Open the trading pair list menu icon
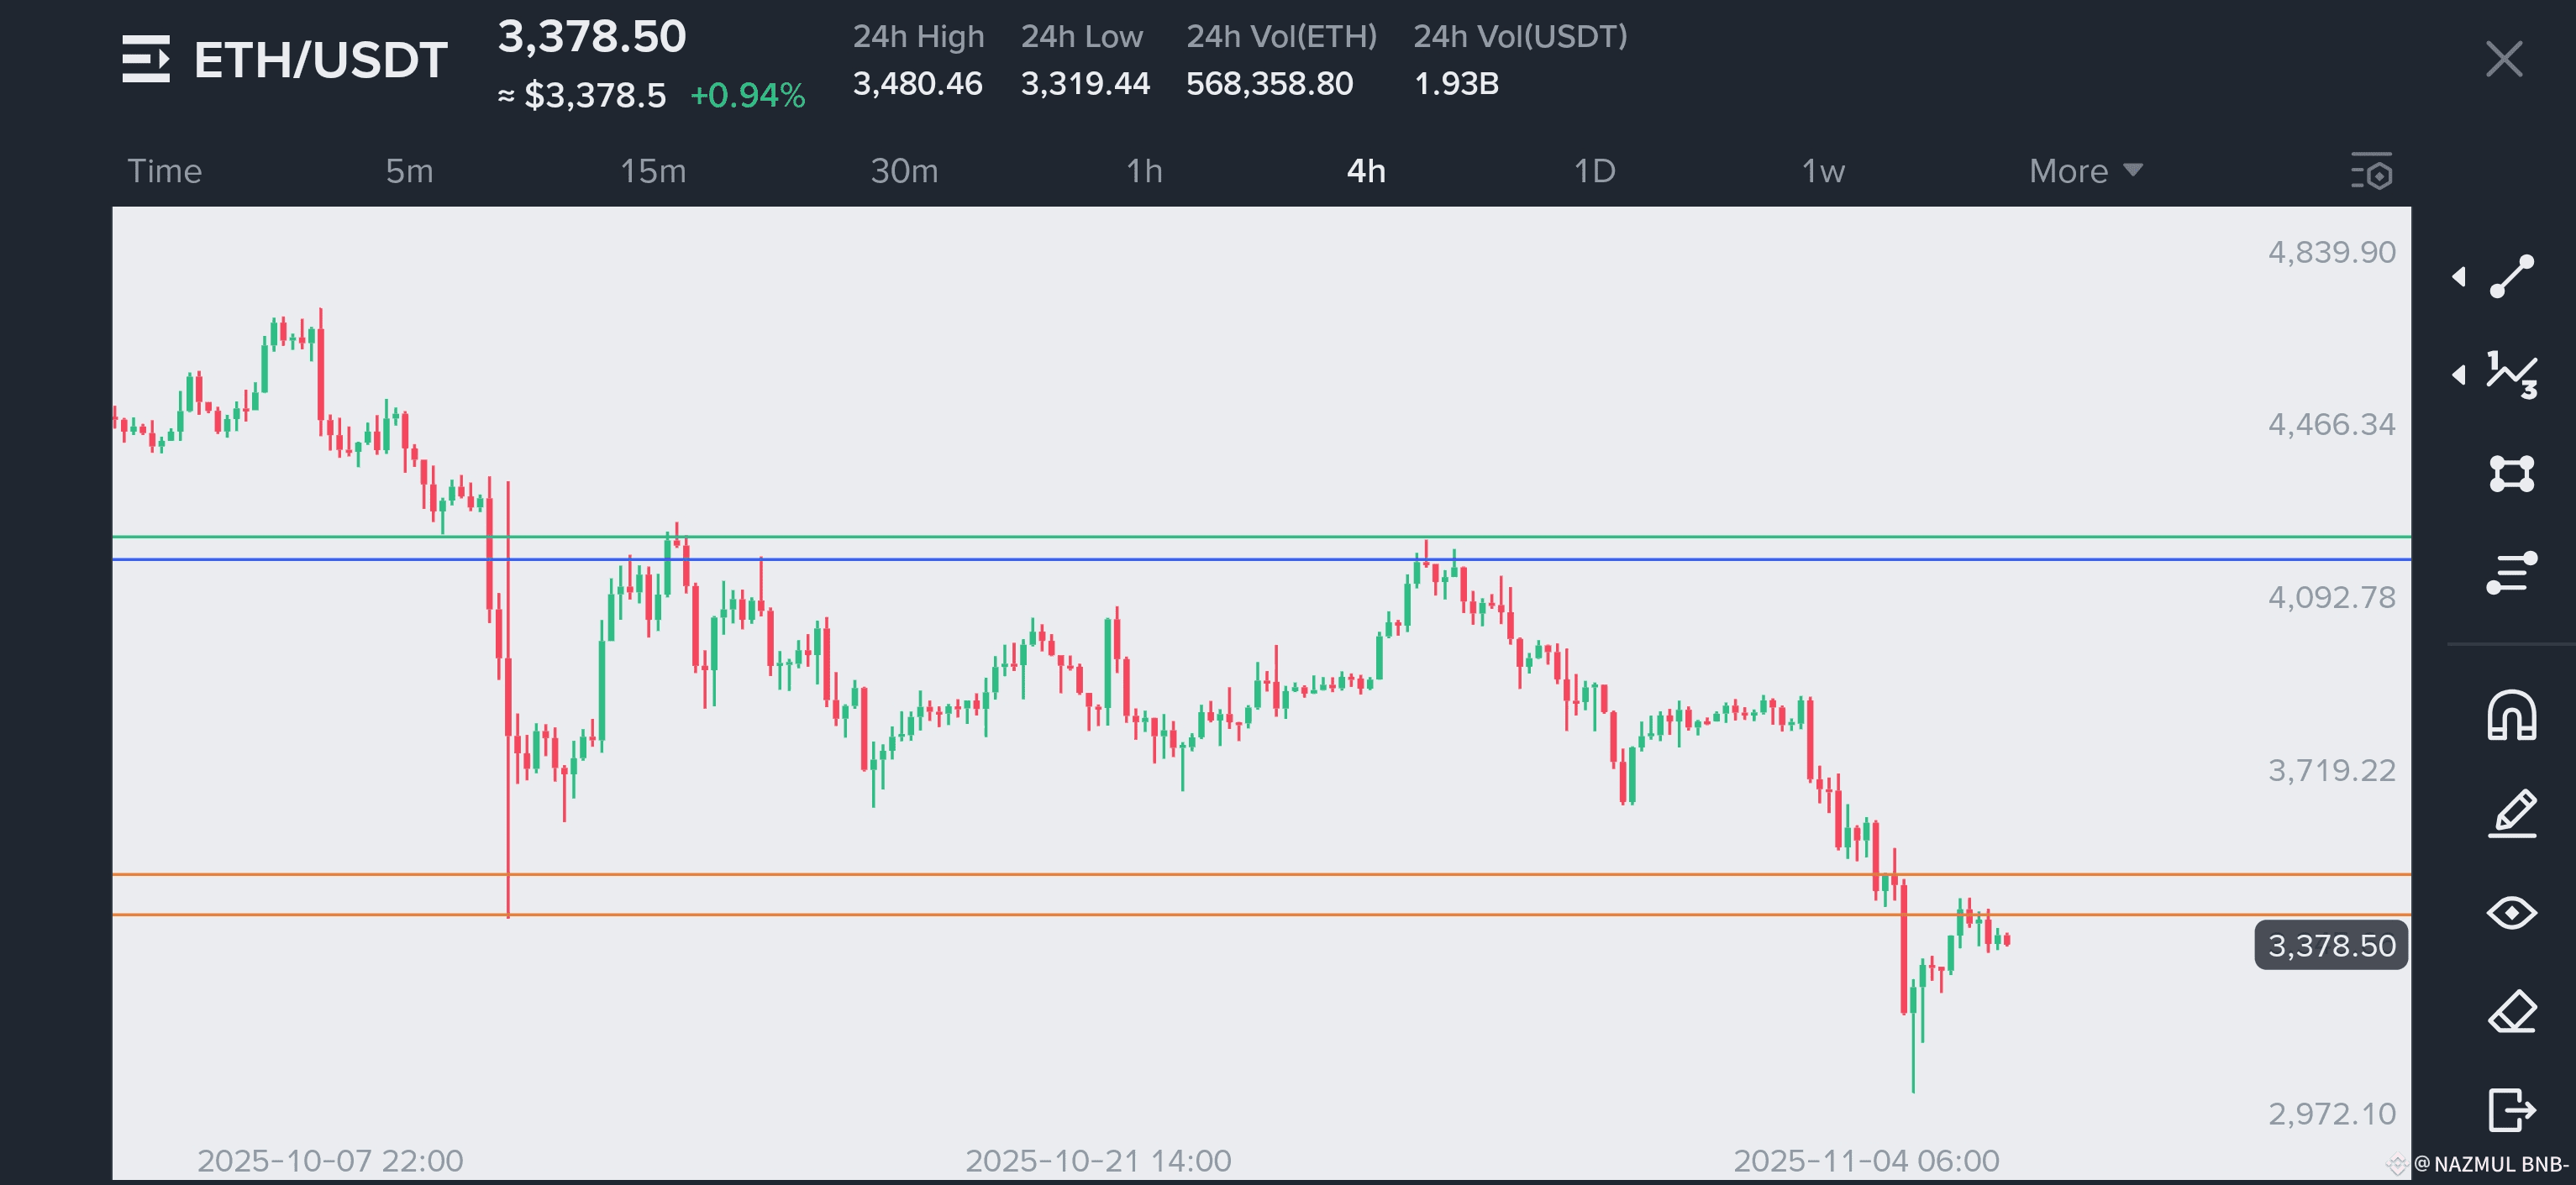The width and height of the screenshot is (2576, 1185). coord(146,59)
